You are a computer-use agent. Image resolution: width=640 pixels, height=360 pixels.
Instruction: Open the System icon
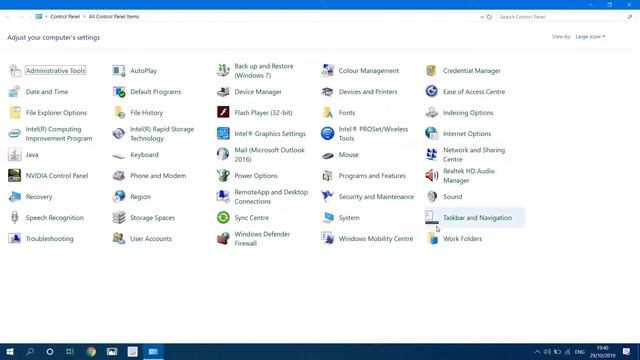[x=328, y=218]
